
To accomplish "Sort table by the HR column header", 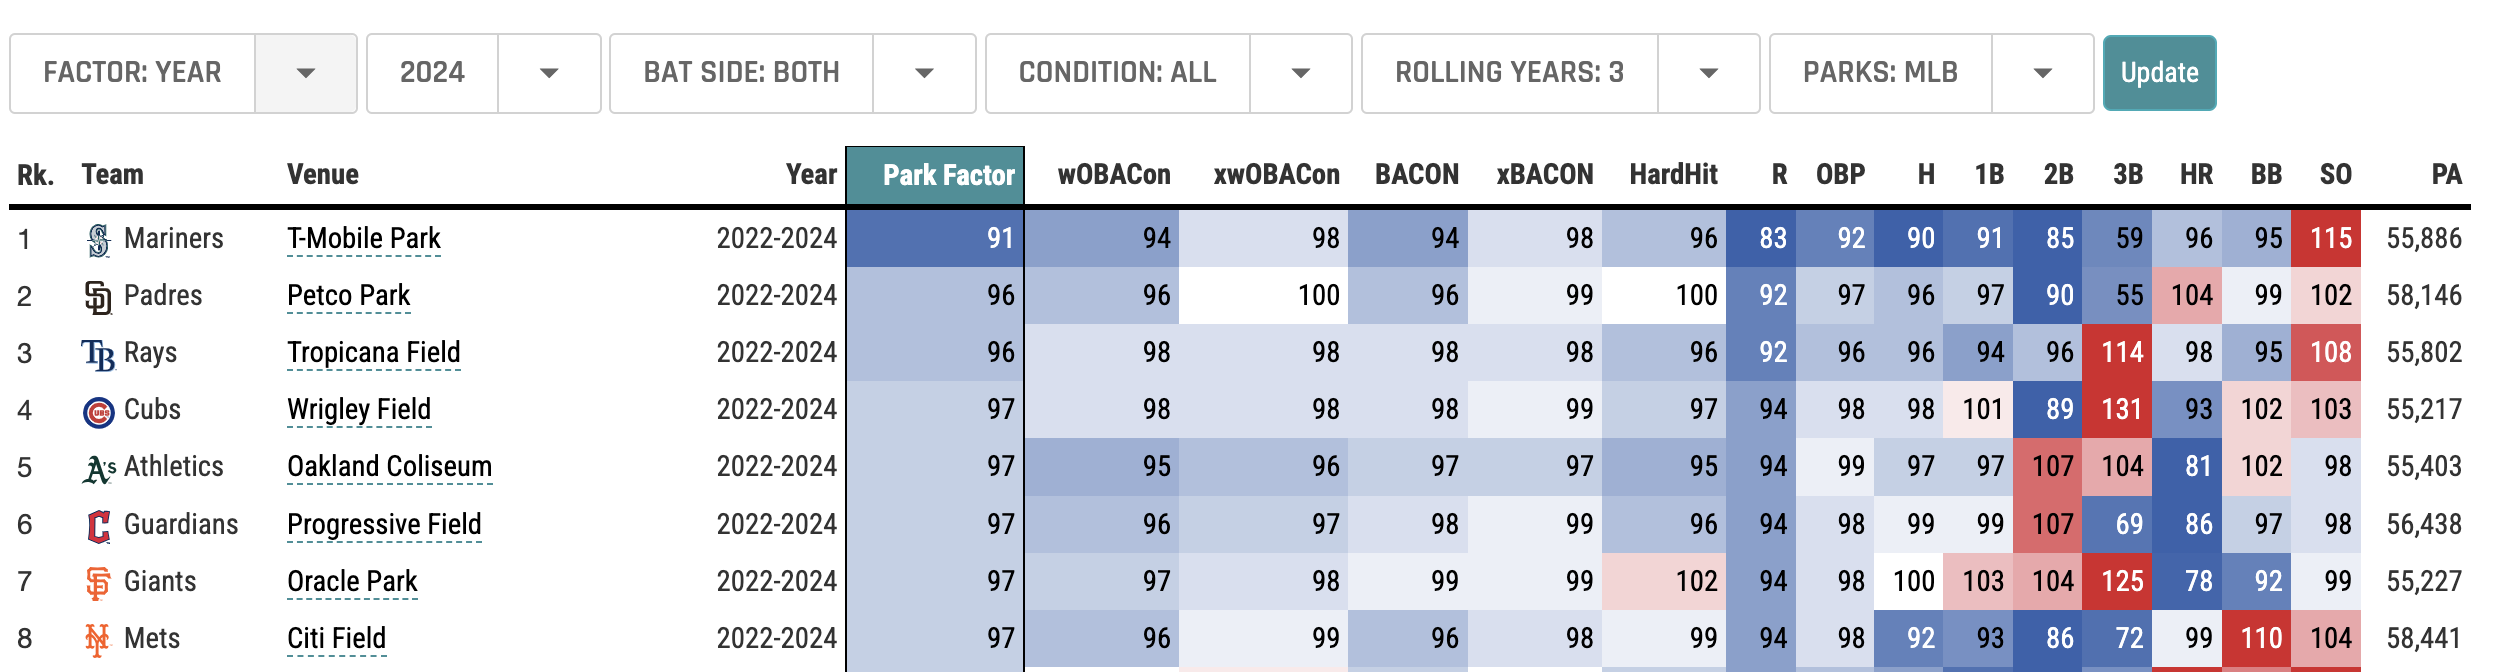I will (2196, 176).
